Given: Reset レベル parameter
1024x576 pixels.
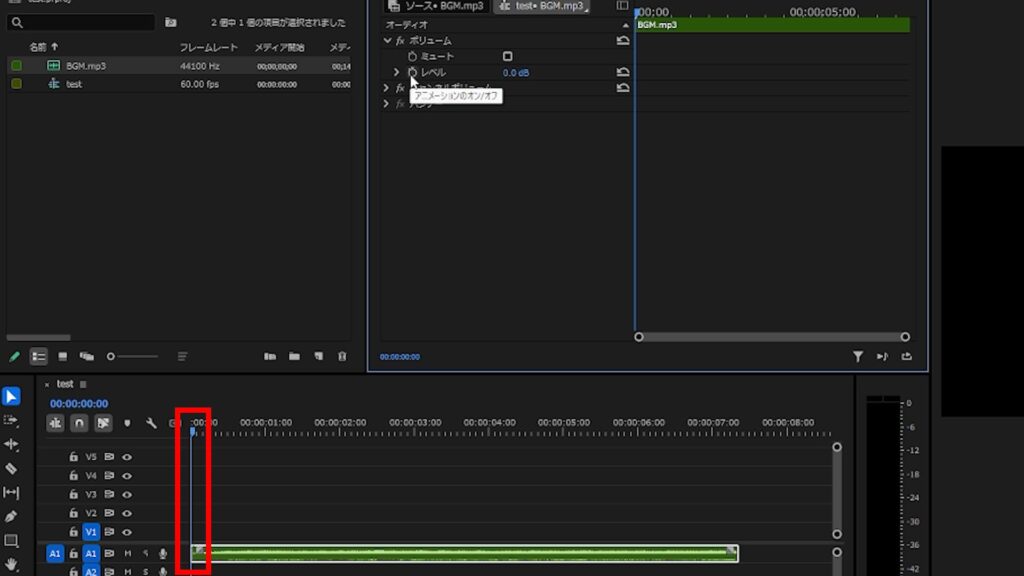Looking at the screenshot, I should click(x=623, y=72).
